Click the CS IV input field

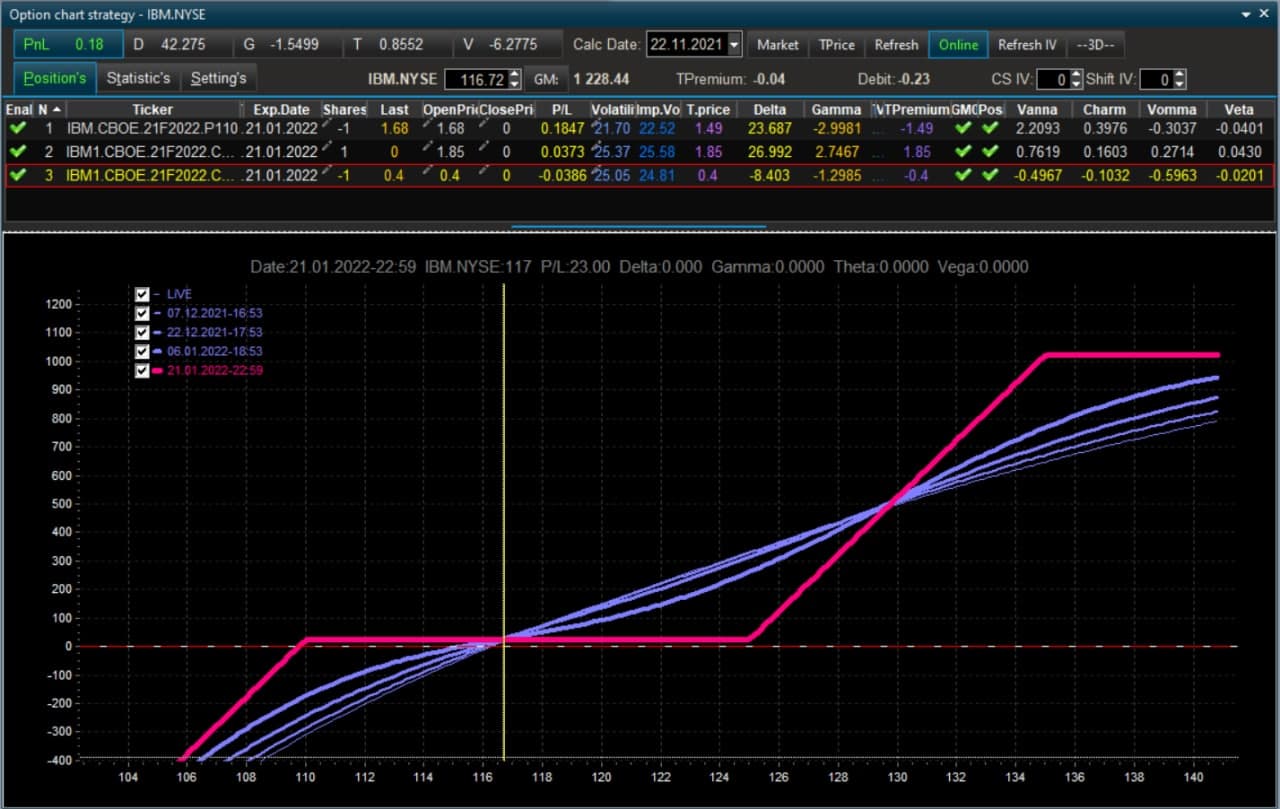click(1053, 79)
